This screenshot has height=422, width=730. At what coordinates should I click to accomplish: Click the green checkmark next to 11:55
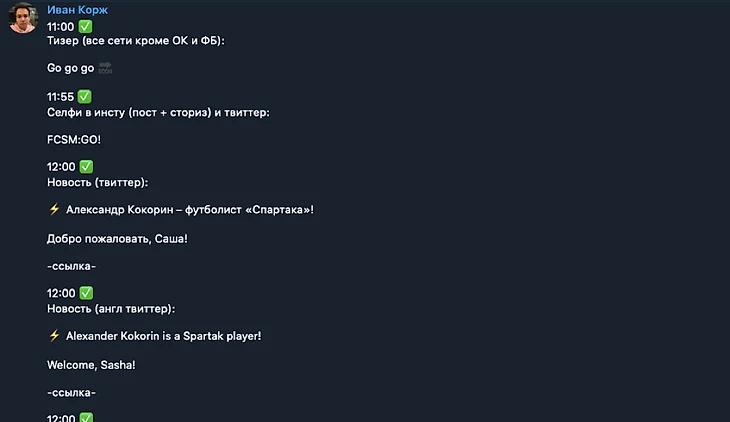(x=84, y=96)
